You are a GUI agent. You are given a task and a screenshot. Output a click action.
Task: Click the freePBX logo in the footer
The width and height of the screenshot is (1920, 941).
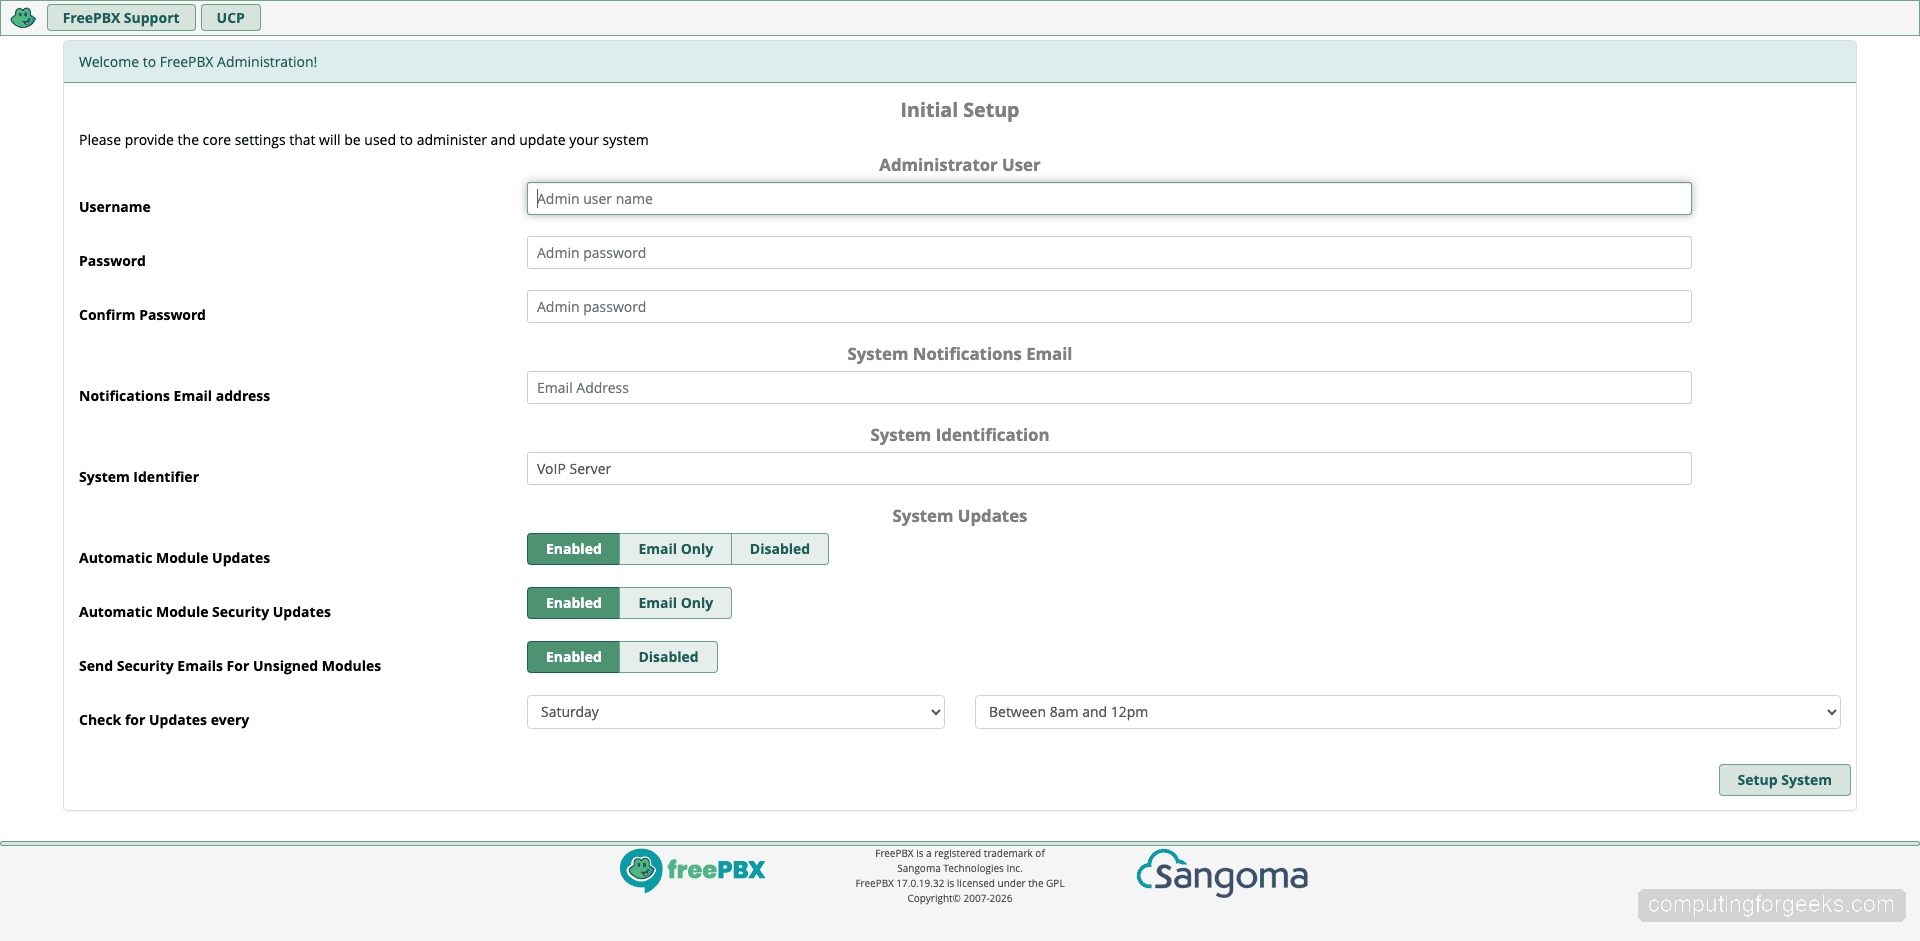click(x=692, y=870)
